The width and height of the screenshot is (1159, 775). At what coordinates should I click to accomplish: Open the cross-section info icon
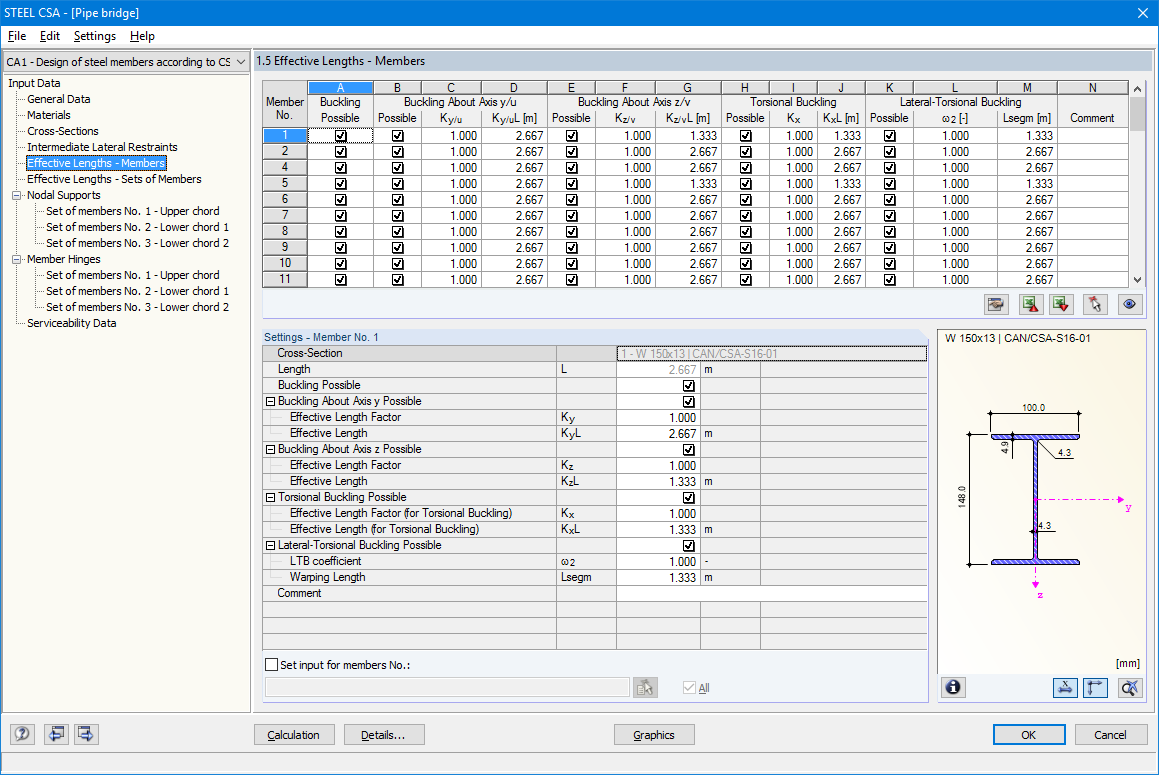coord(953,688)
